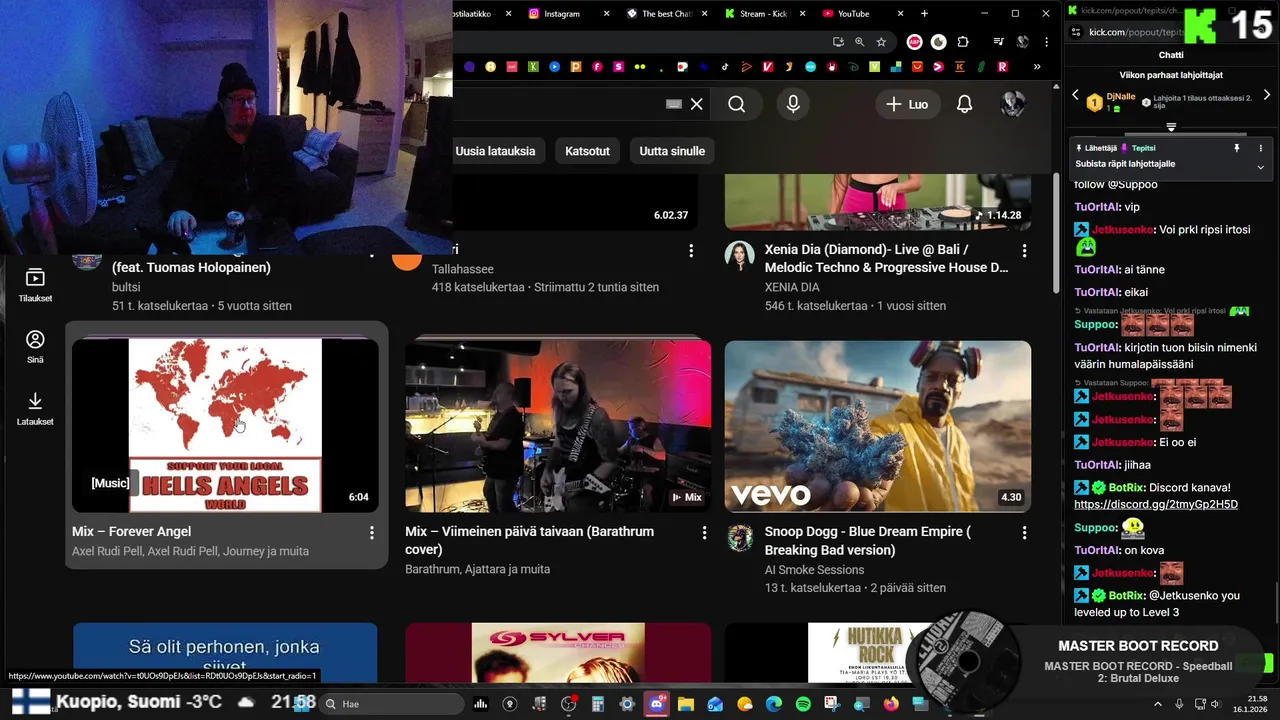This screenshot has height=720, width=1280.
Task: Open YouTube account avatar menu
Action: [x=1013, y=104]
